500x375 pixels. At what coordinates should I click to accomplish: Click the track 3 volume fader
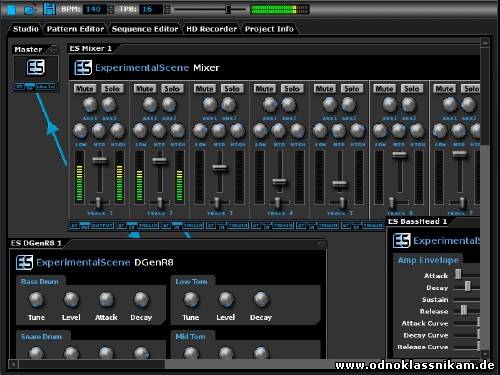coord(220,168)
